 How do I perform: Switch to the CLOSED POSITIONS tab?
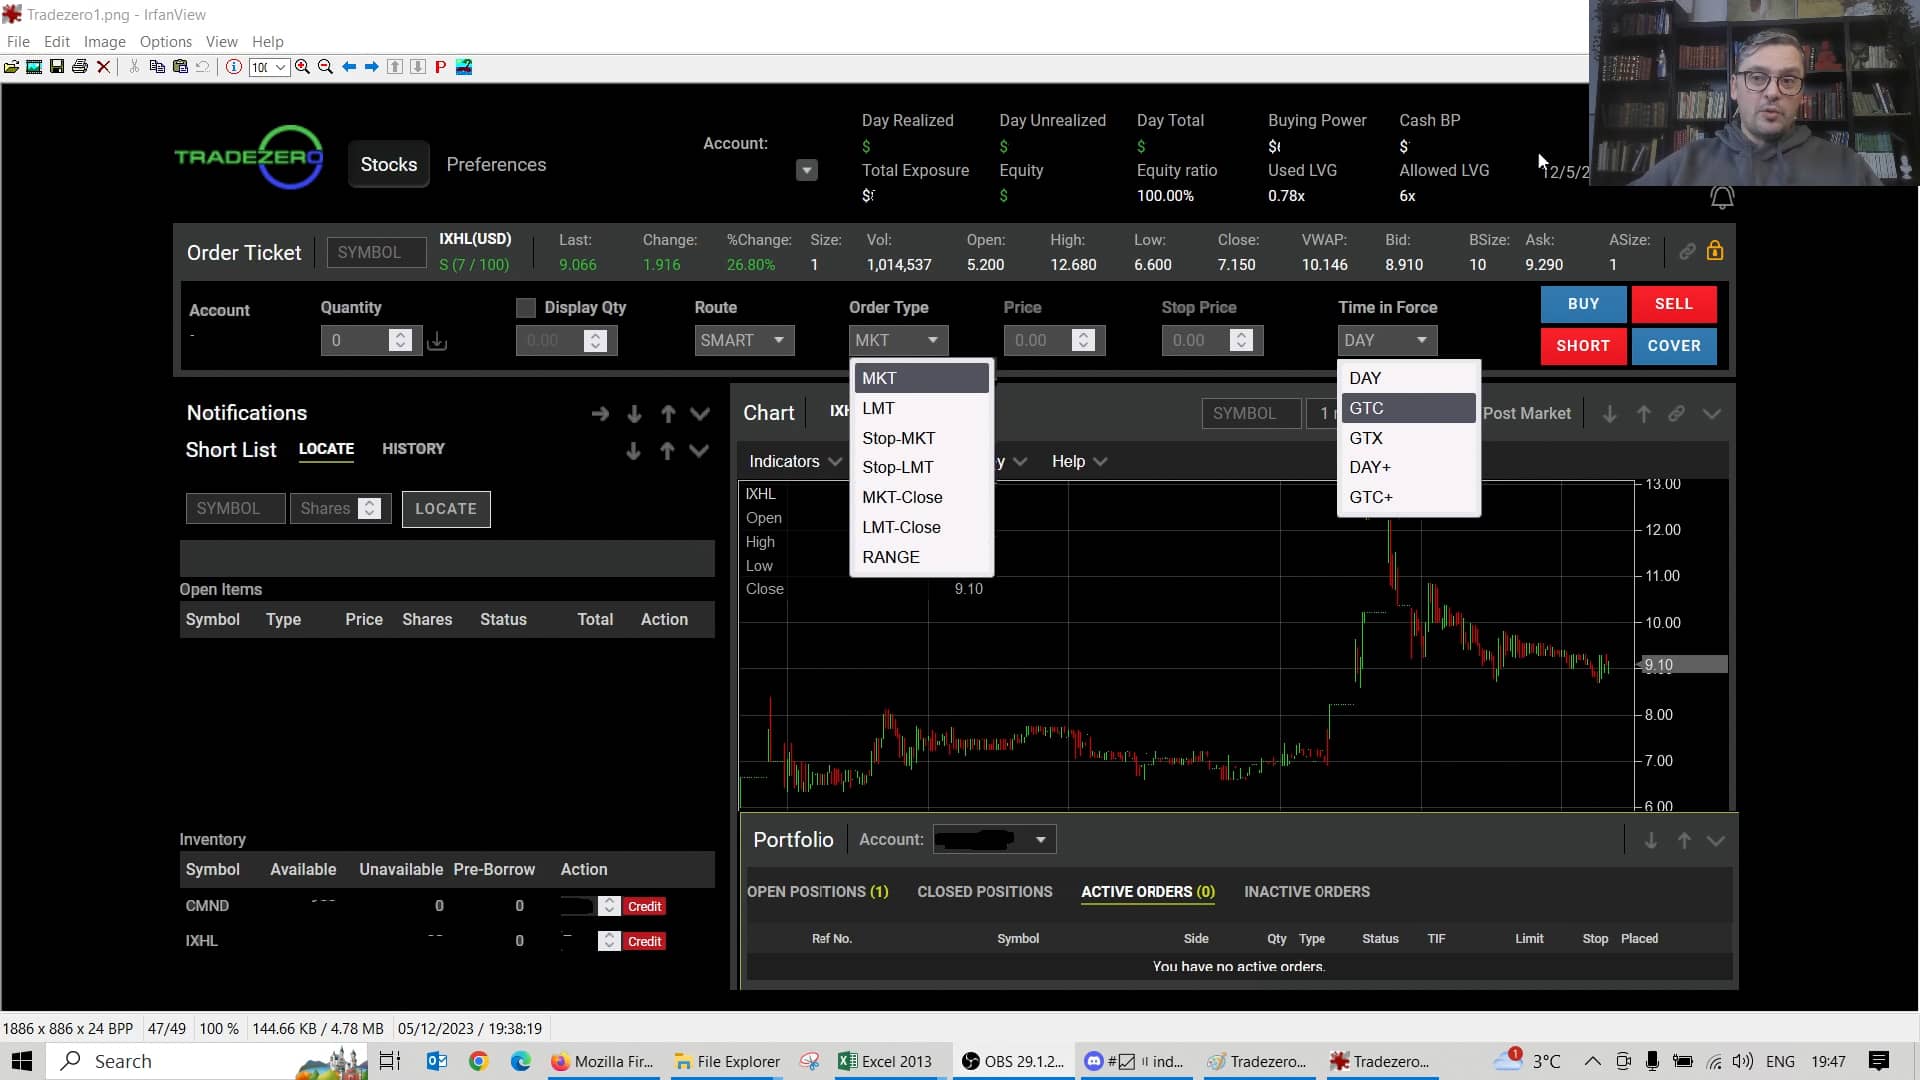pyautogui.click(x=985, y=891)
